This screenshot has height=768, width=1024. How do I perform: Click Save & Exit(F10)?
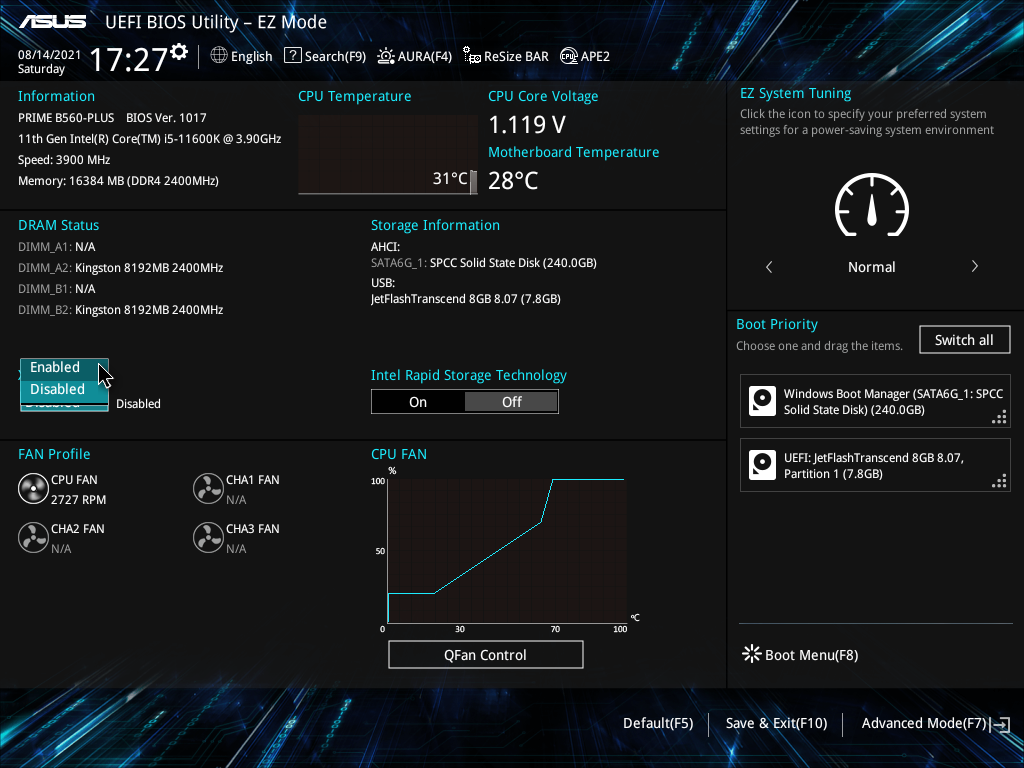776,723
